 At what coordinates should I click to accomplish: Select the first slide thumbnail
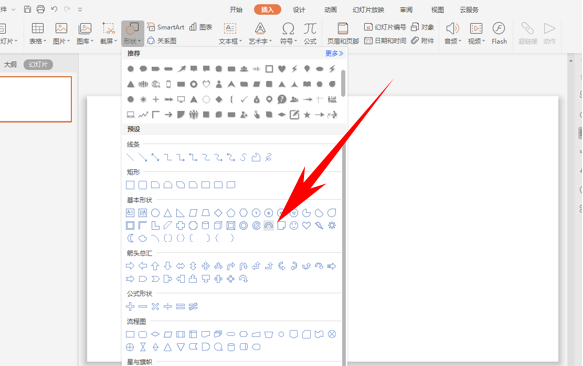(35, 99)
